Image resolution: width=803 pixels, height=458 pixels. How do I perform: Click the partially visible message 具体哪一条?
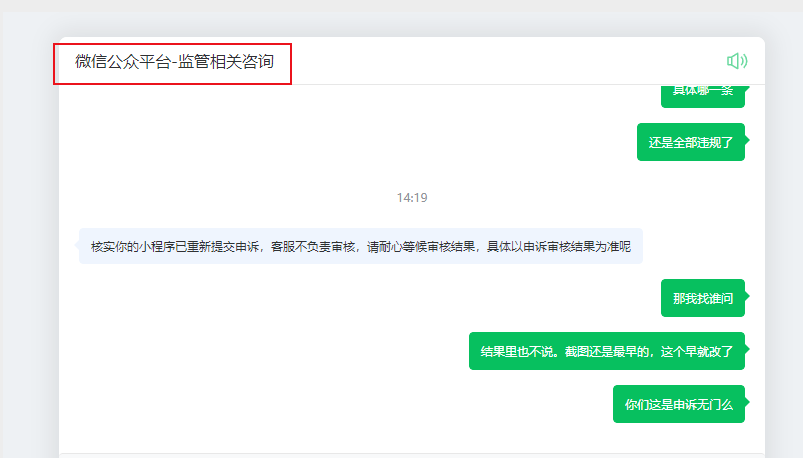pos(703,96)
